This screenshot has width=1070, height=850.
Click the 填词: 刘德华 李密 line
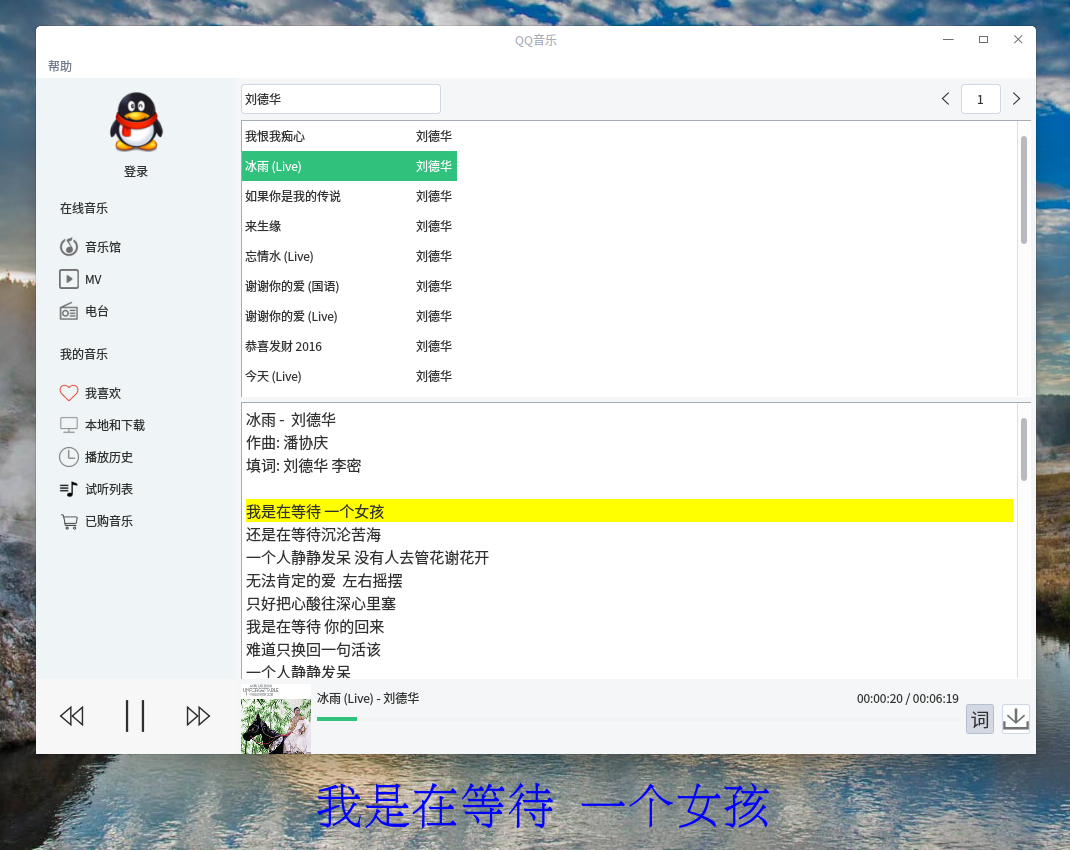tap(304, 466)
